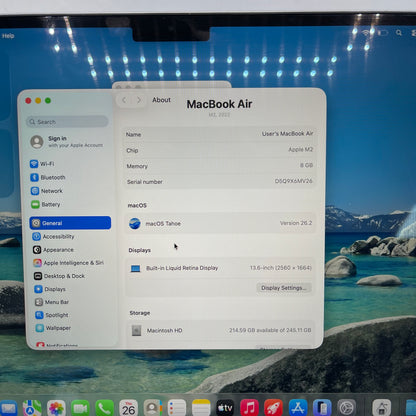
Task: Open Reminders from the Dock
Action: point(177,408)
